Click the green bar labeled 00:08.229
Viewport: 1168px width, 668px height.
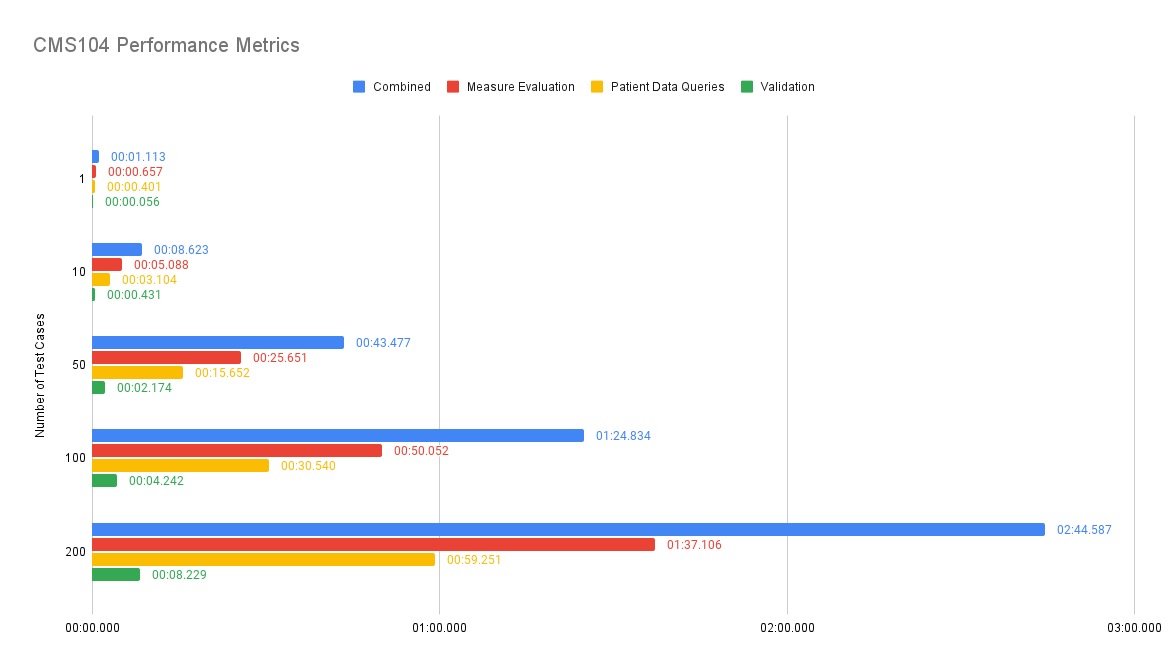pos(115,574)
